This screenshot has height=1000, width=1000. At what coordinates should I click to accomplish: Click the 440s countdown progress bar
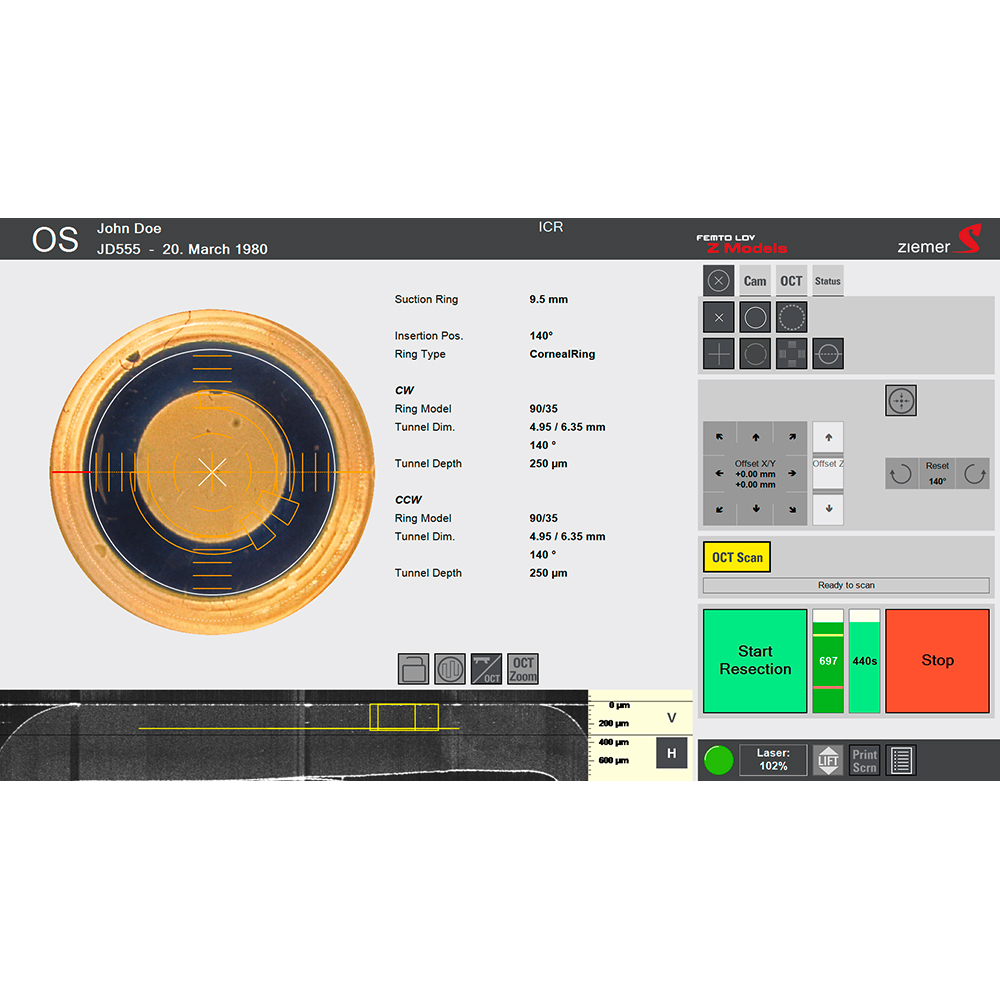pos(864,661)
